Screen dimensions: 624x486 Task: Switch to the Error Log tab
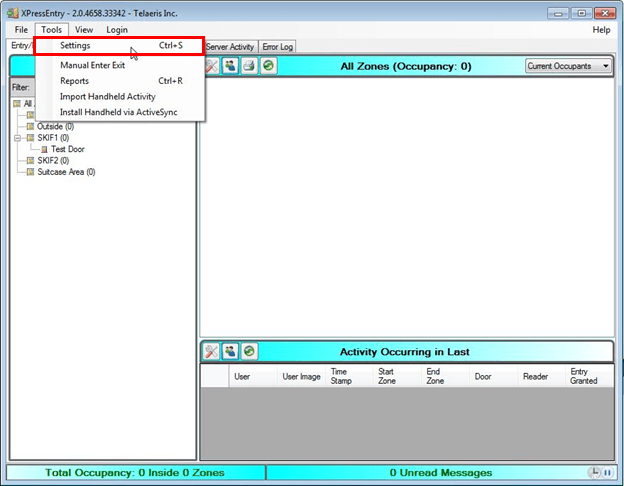click(277, 47)
